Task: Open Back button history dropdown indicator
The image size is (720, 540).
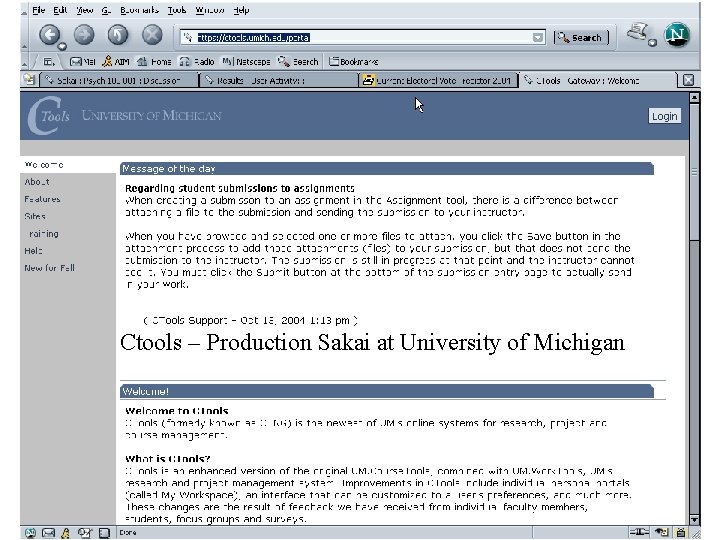Action: click(62, 46)
